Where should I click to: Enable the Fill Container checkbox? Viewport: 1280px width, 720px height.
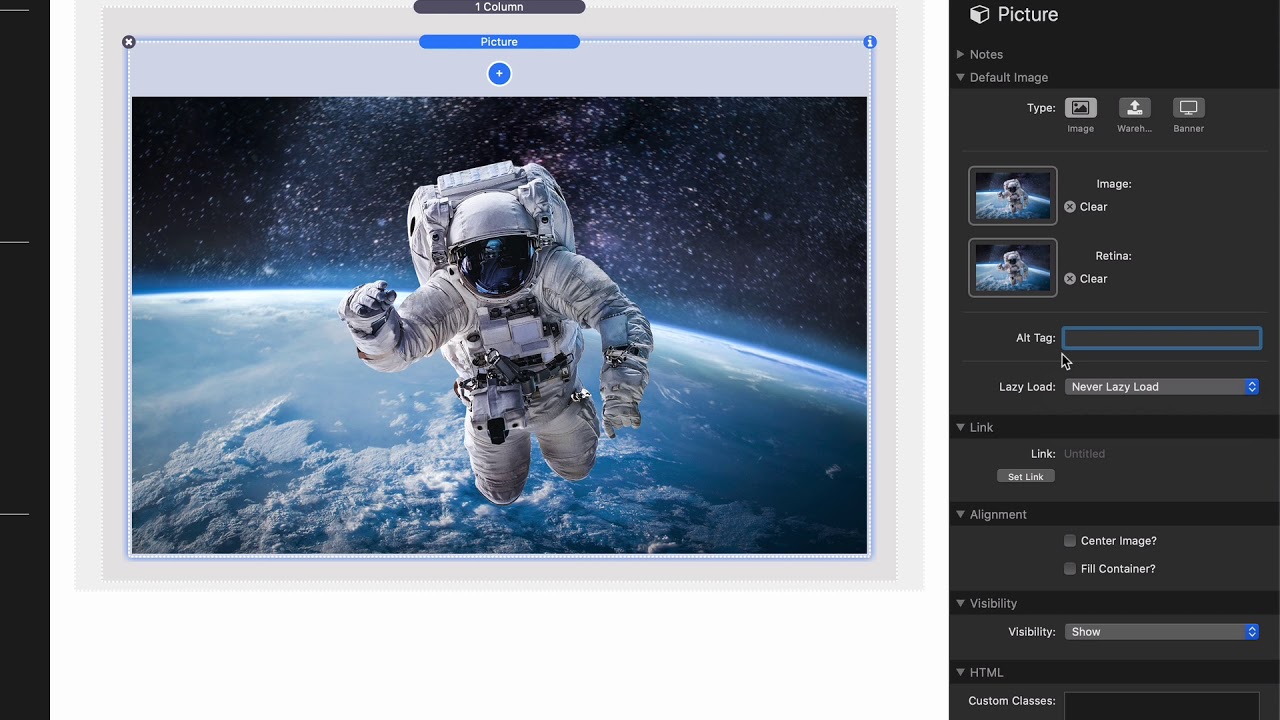(x=1070, y=569)
